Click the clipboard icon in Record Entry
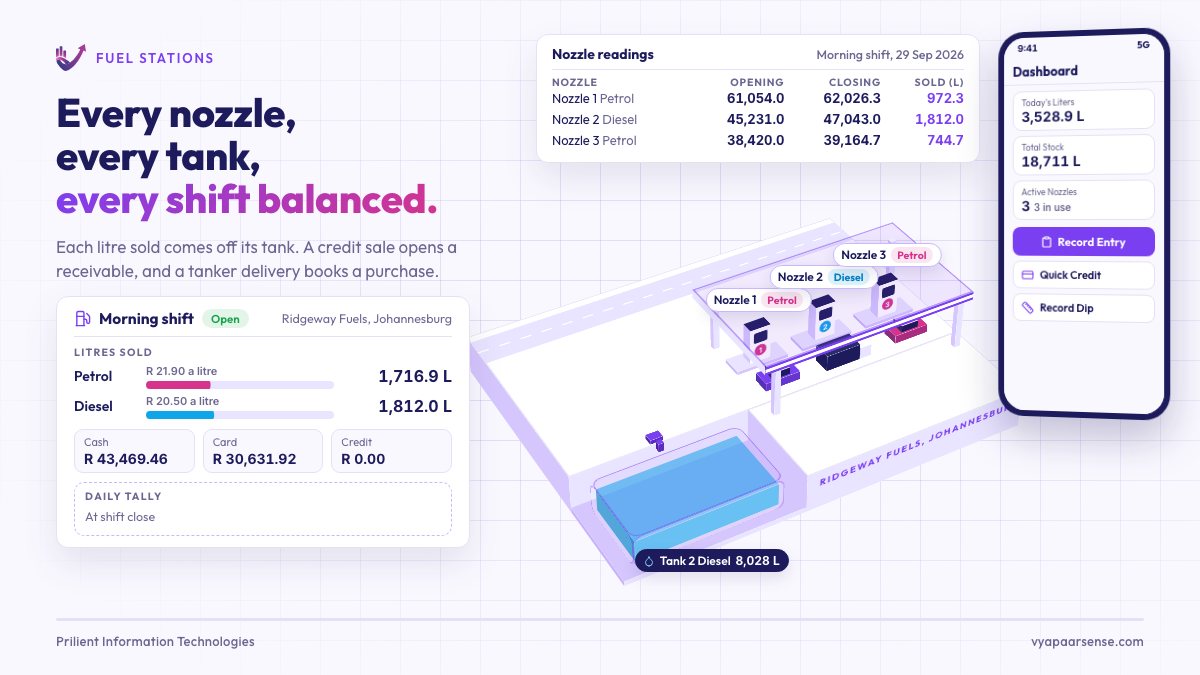Screen dimensions: 1200x675 tap(1046, 242)
